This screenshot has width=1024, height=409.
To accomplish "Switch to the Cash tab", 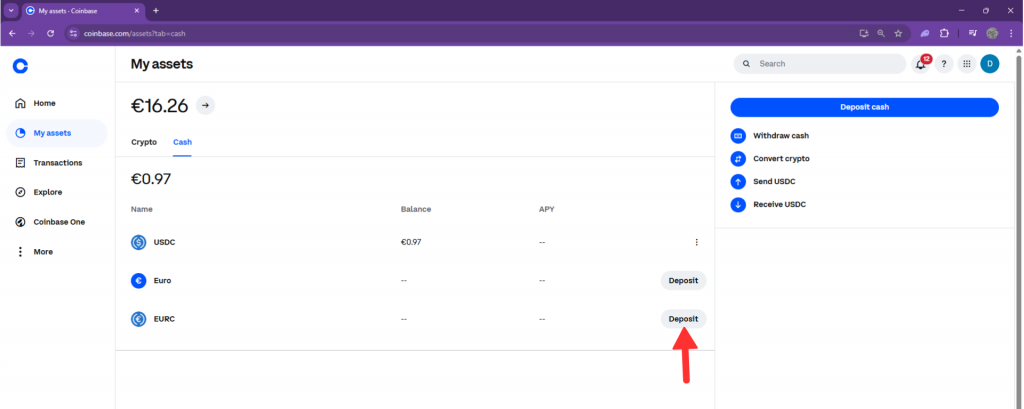I will point(182,142).
